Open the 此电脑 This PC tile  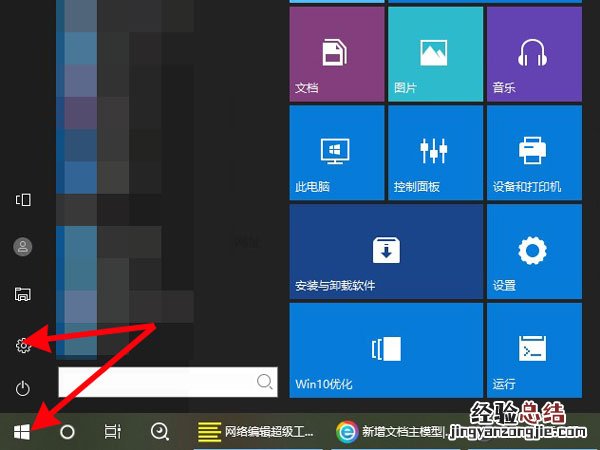(337, 153)
